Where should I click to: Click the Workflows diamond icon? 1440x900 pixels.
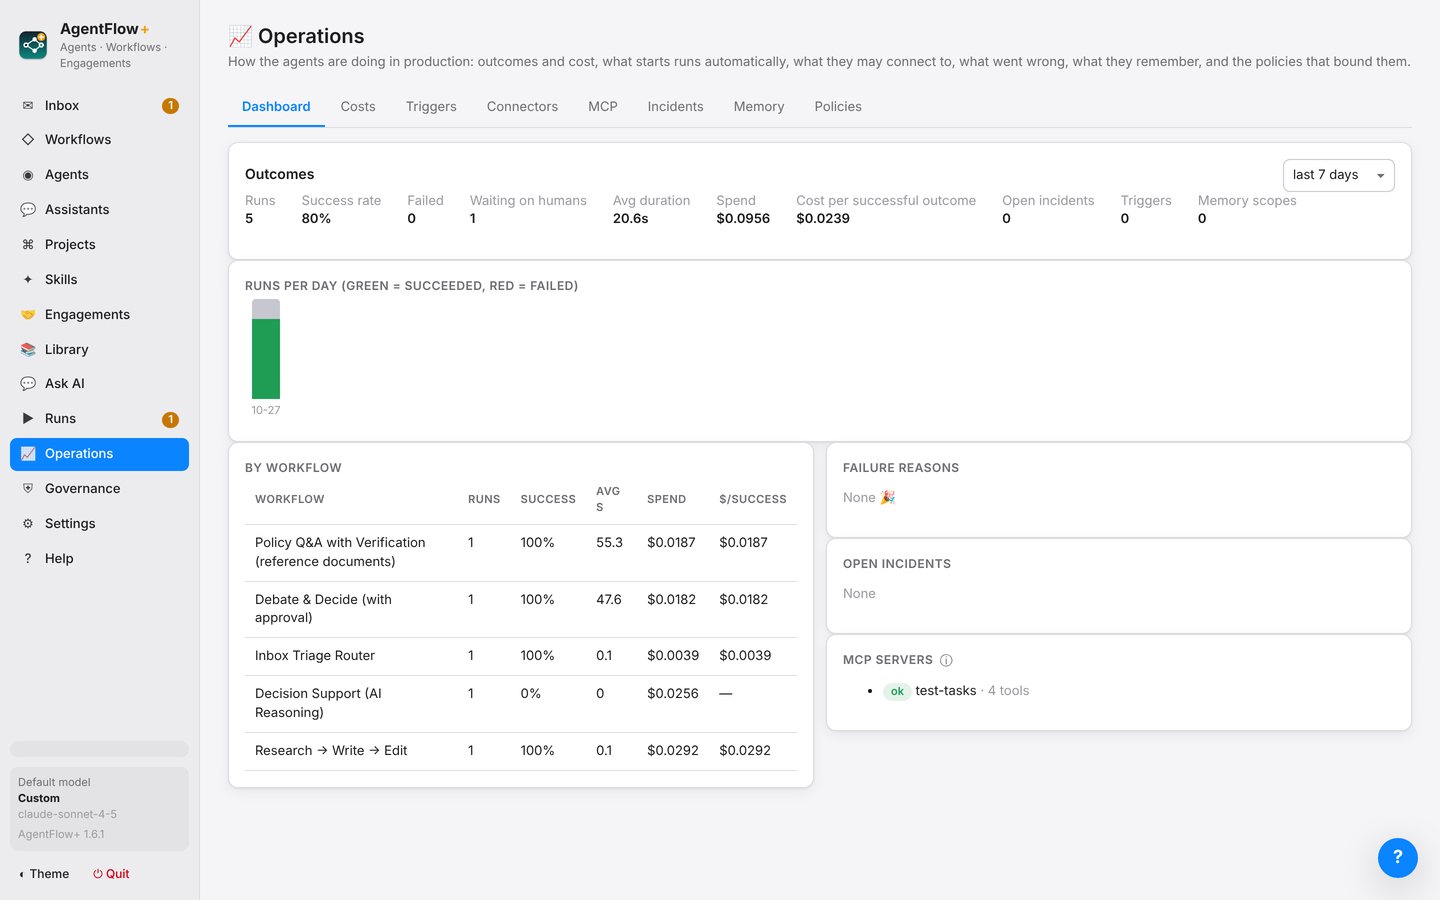pos(28,140)
